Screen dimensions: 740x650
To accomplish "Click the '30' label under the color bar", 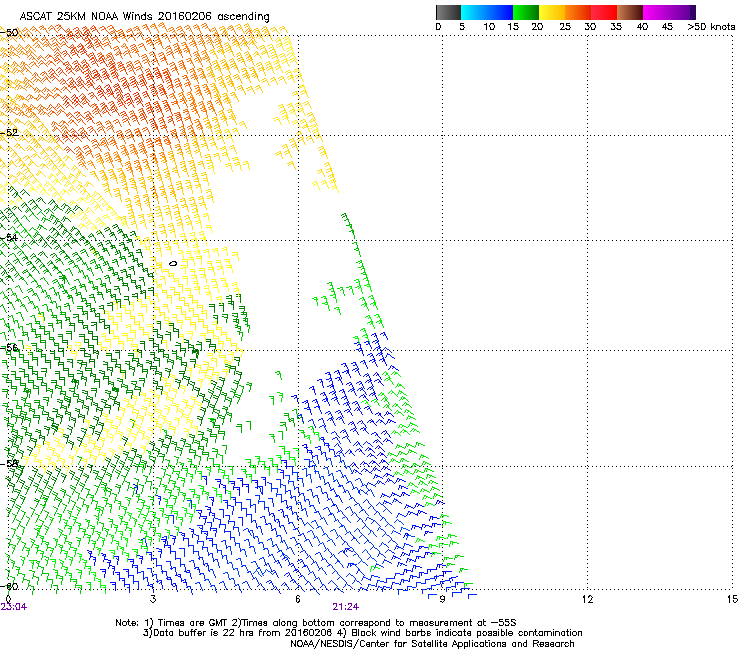I will tap(590, 27).
